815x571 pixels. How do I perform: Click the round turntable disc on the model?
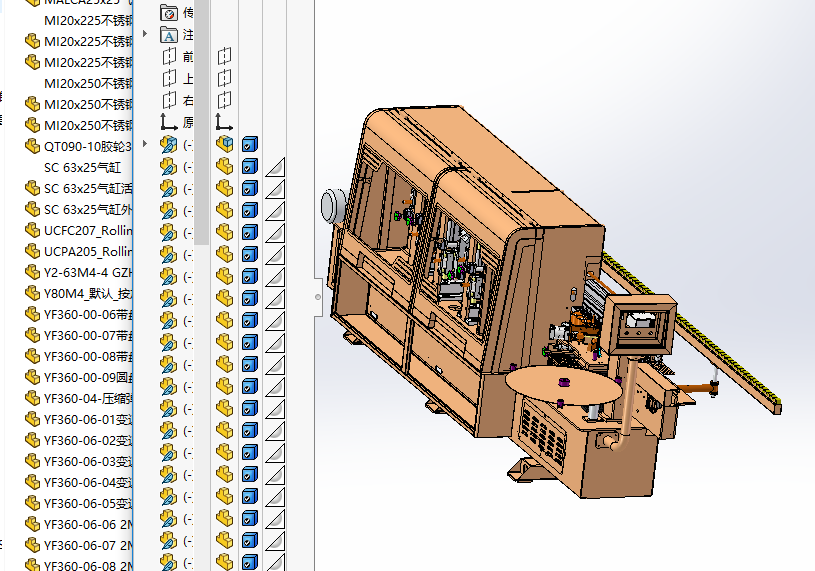pyautogui.click(x=563, y=386)
